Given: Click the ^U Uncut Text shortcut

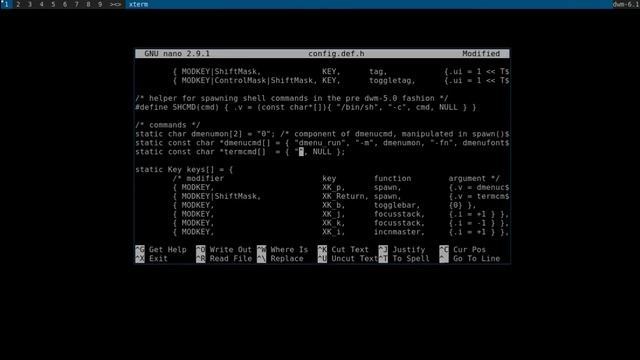Looking at the screenshot, I should coord(348,258).
